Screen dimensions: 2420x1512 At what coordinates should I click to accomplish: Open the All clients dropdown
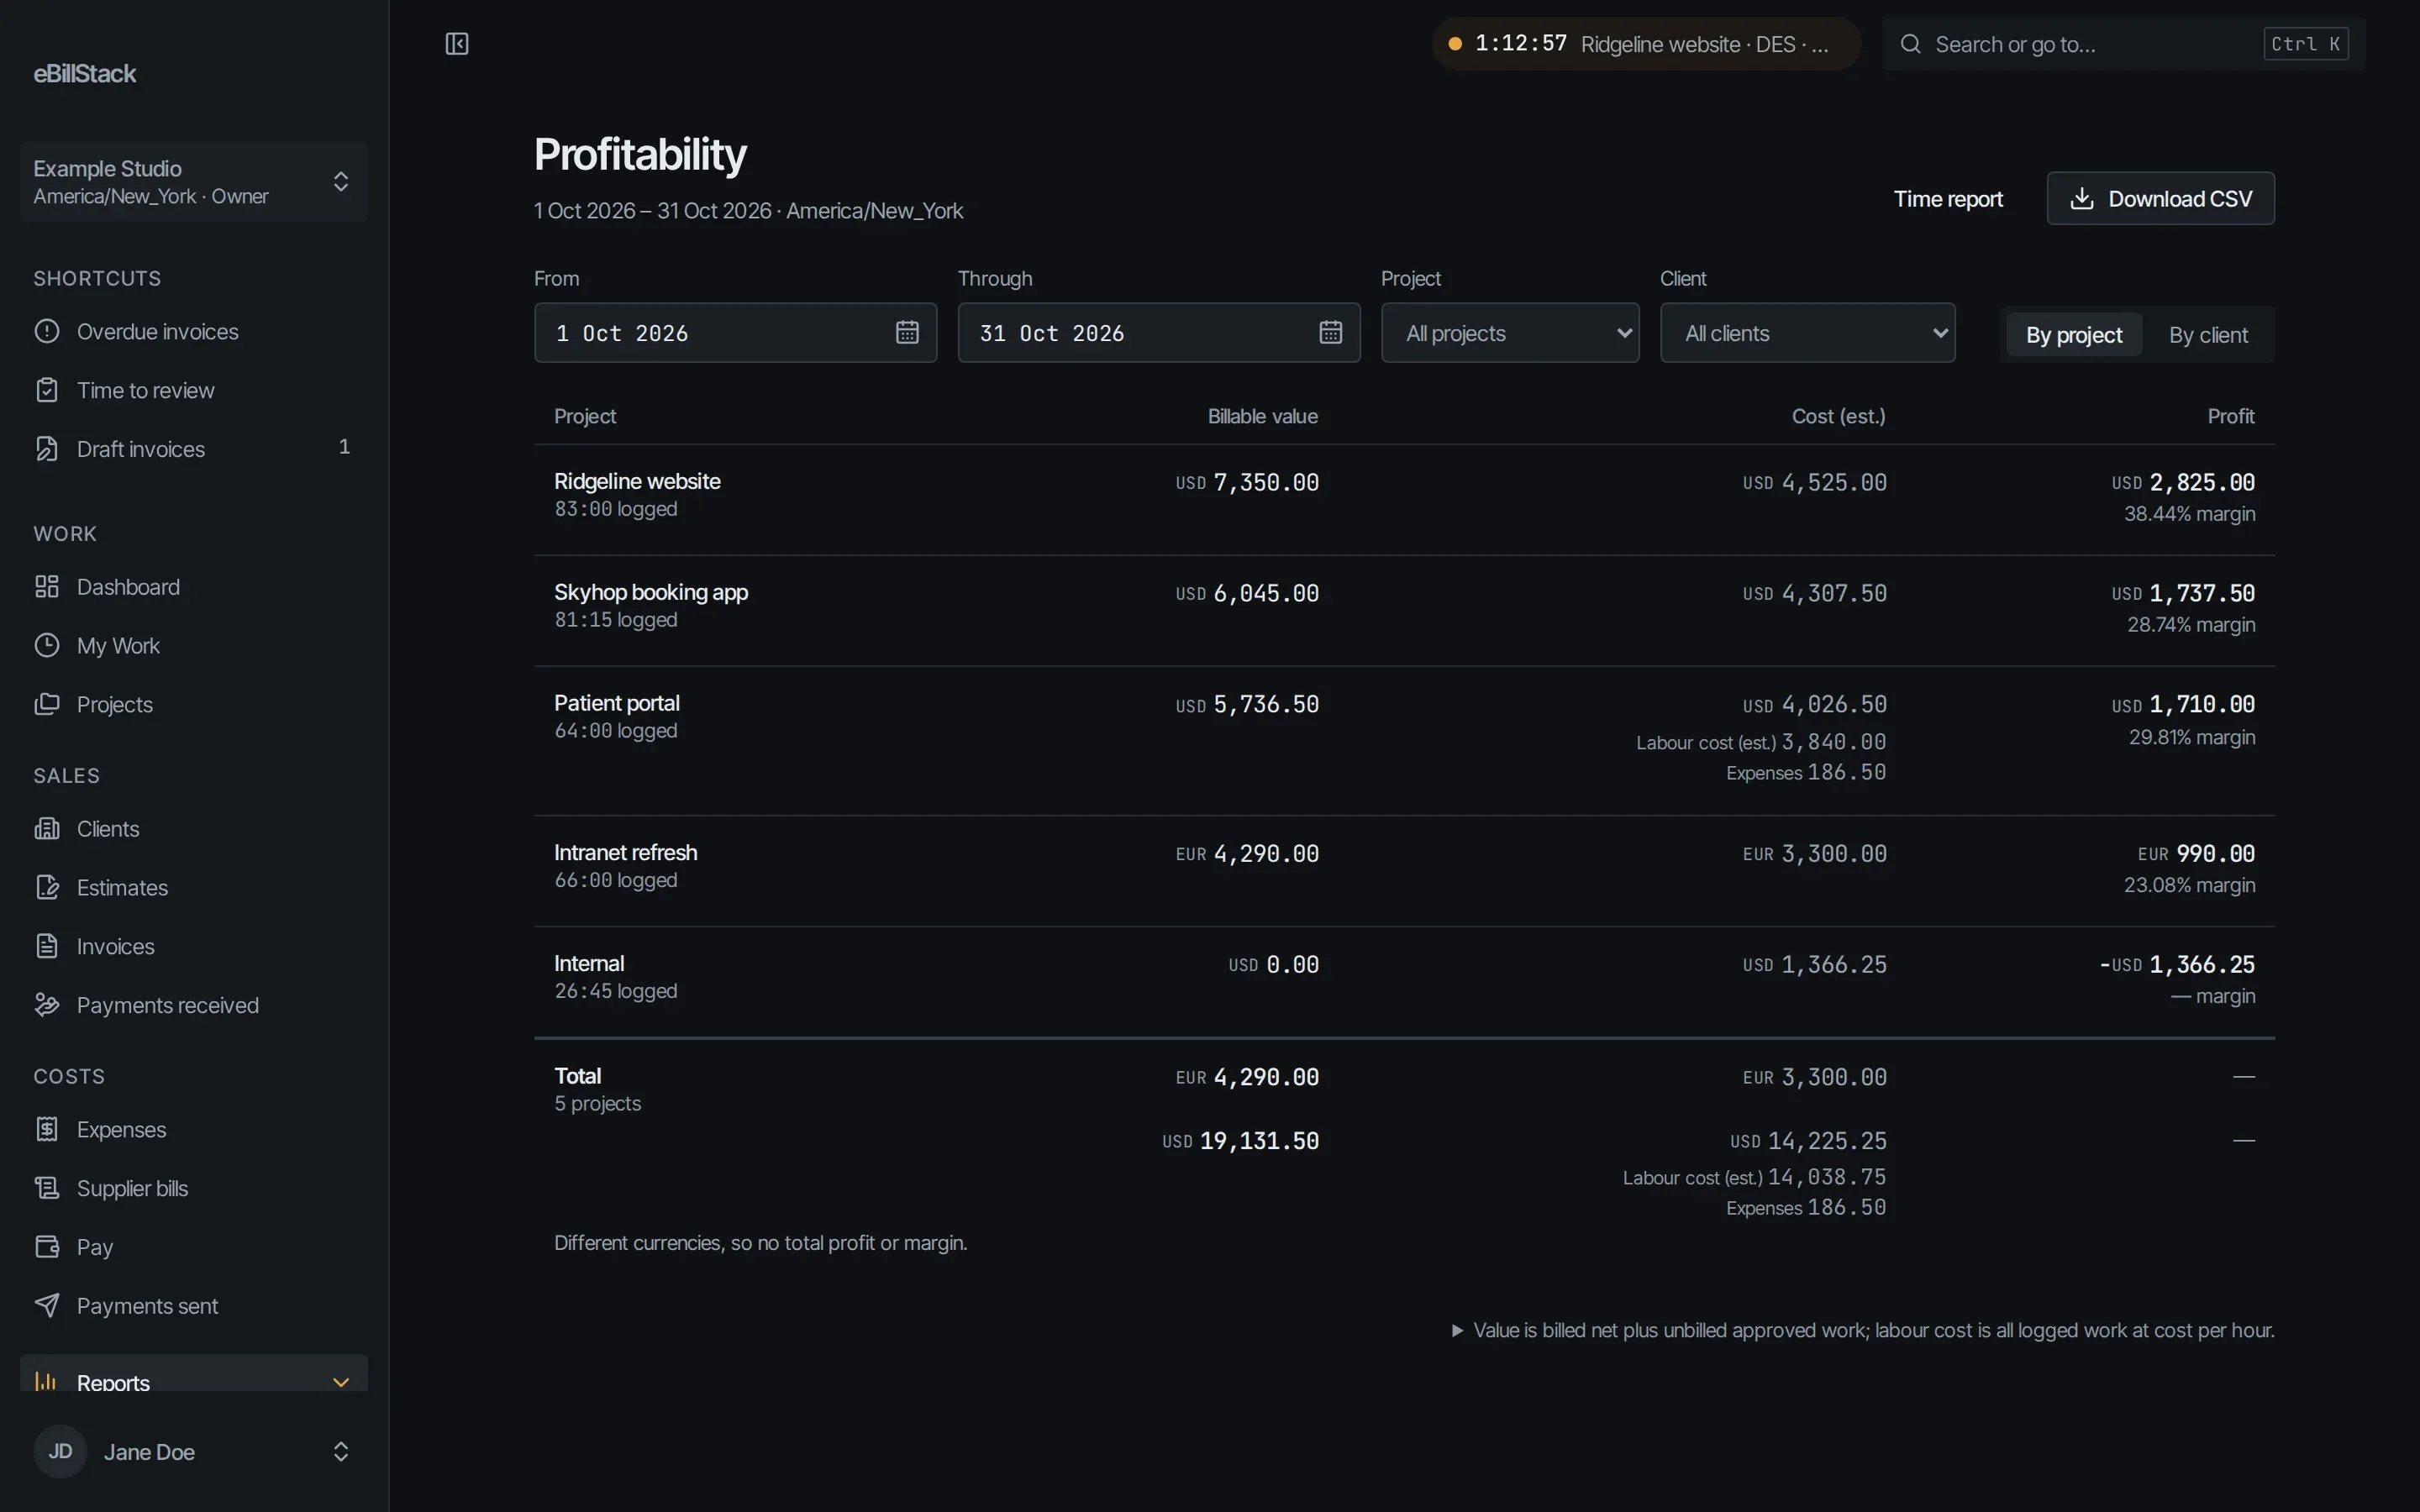[x=1807, y=333]
